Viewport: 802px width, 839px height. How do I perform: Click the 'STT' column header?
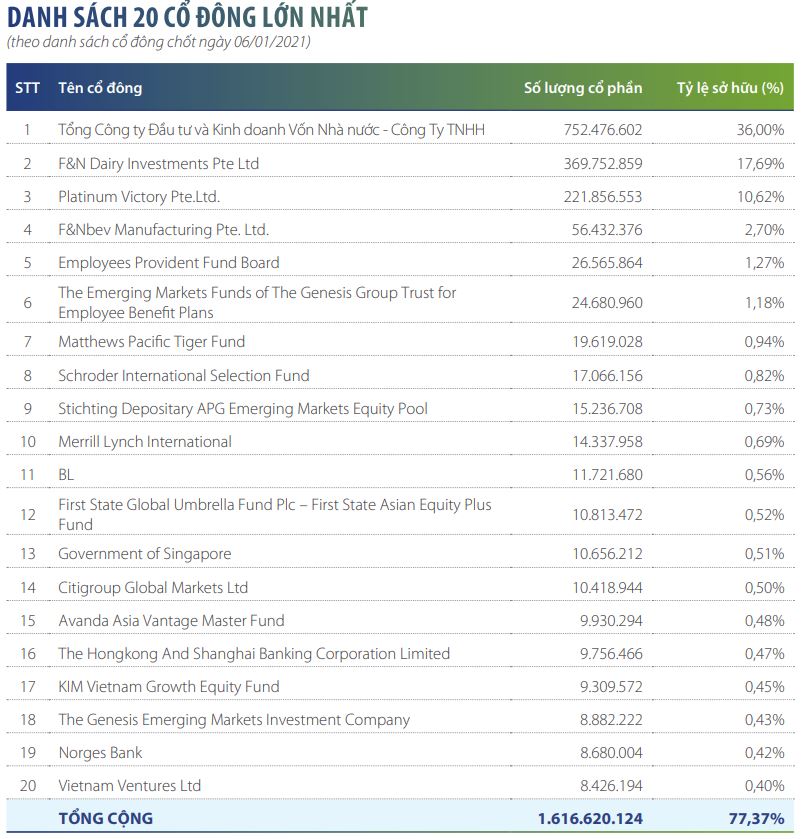pos(28,87)
